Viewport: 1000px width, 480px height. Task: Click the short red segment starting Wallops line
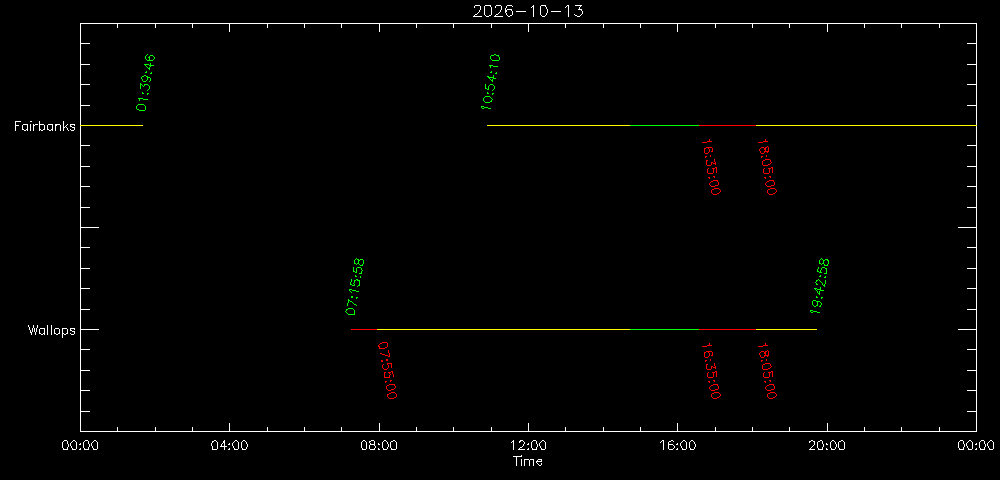[364, 330]
